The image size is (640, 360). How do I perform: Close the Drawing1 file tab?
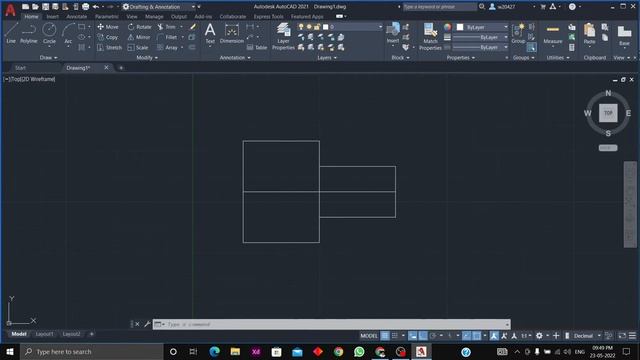107,67
